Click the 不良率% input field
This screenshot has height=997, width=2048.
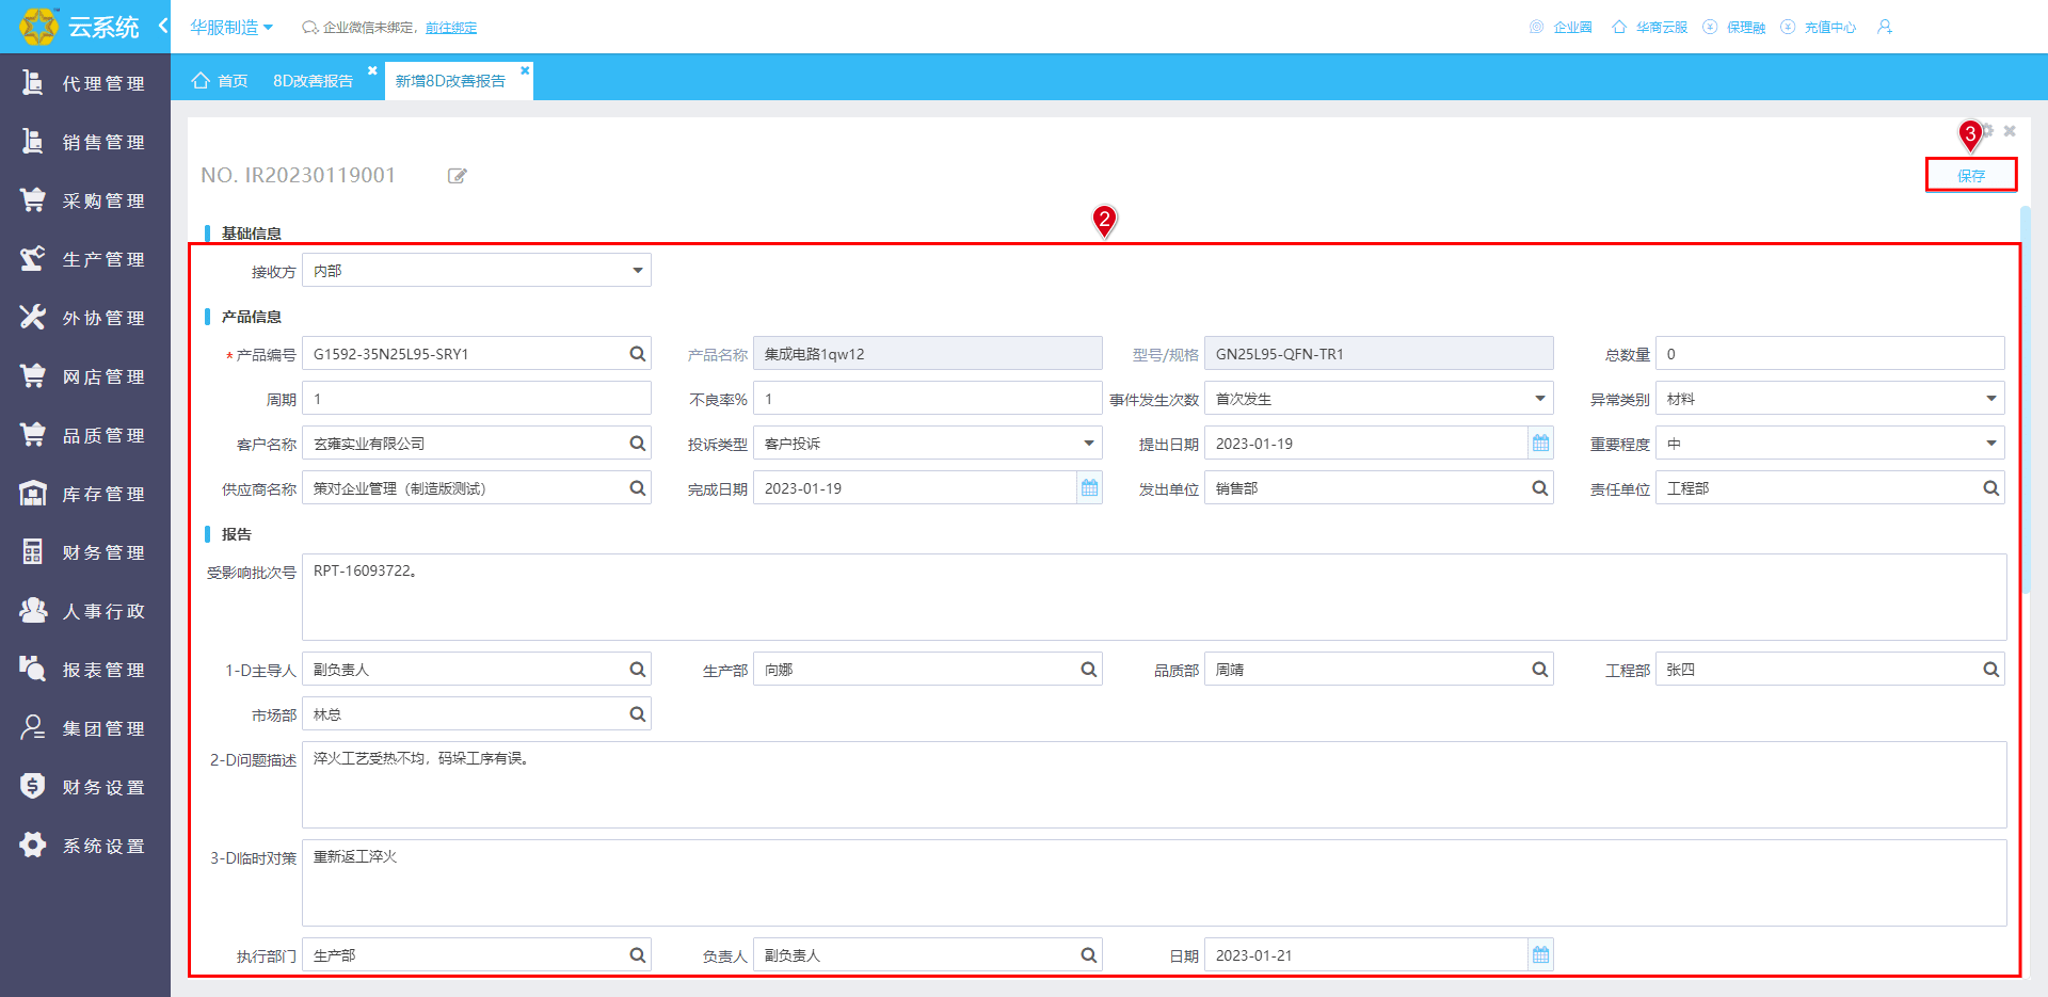click(927, 399)
